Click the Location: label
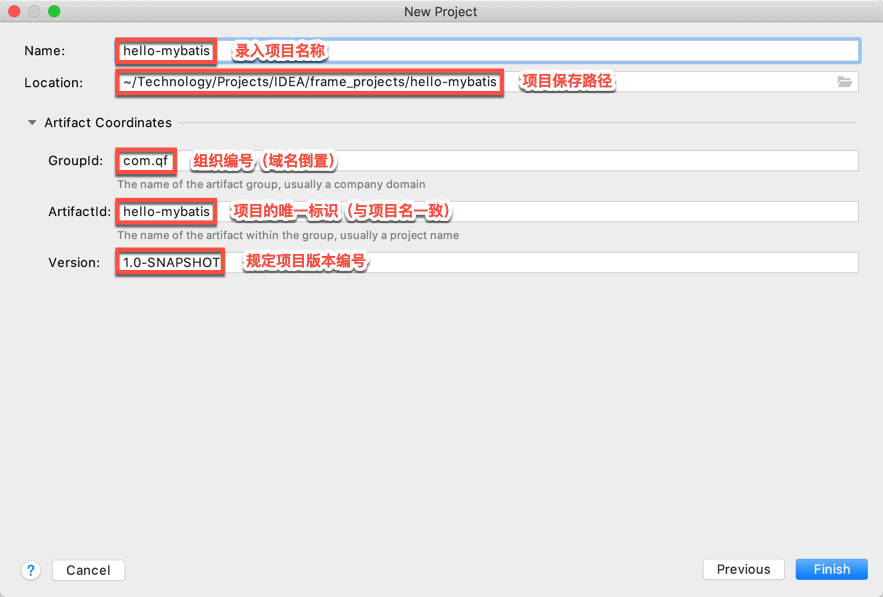Screen dimensions: 883x597 [53, 83]
